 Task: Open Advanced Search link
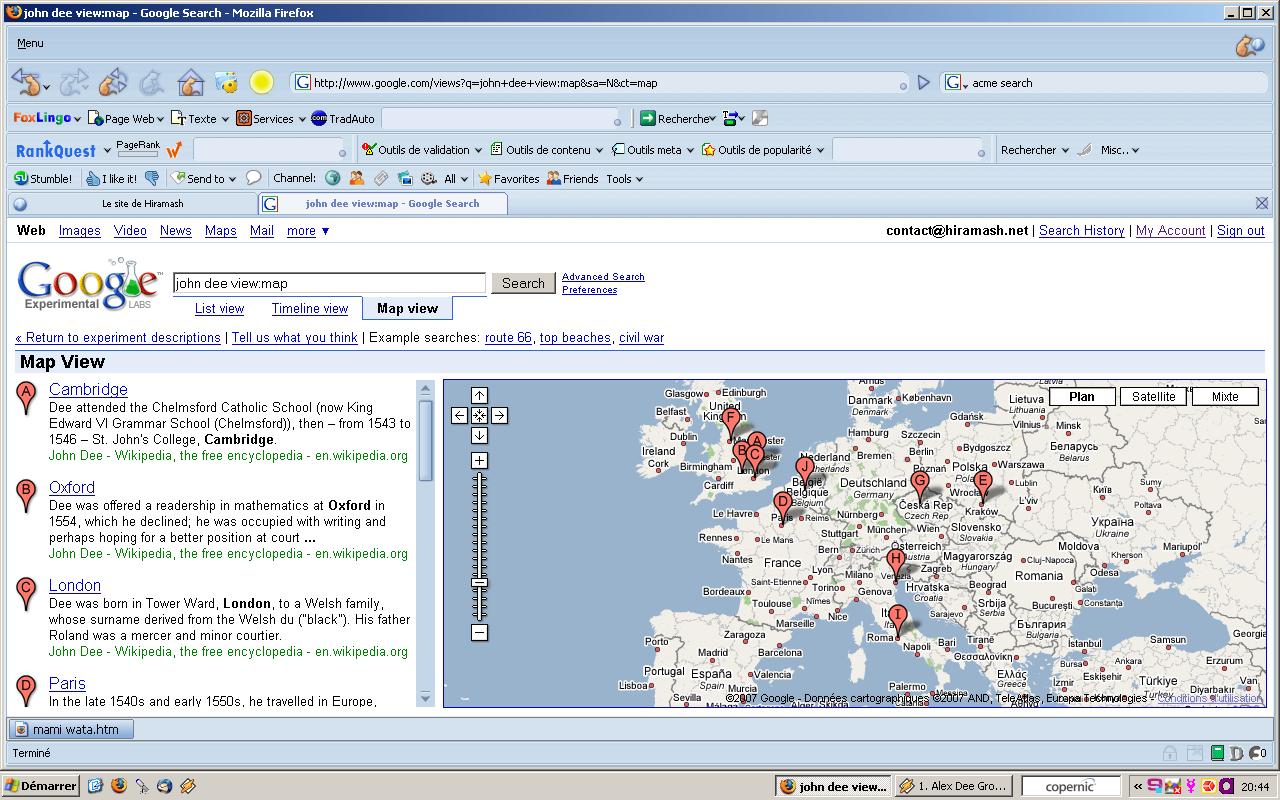603,277
